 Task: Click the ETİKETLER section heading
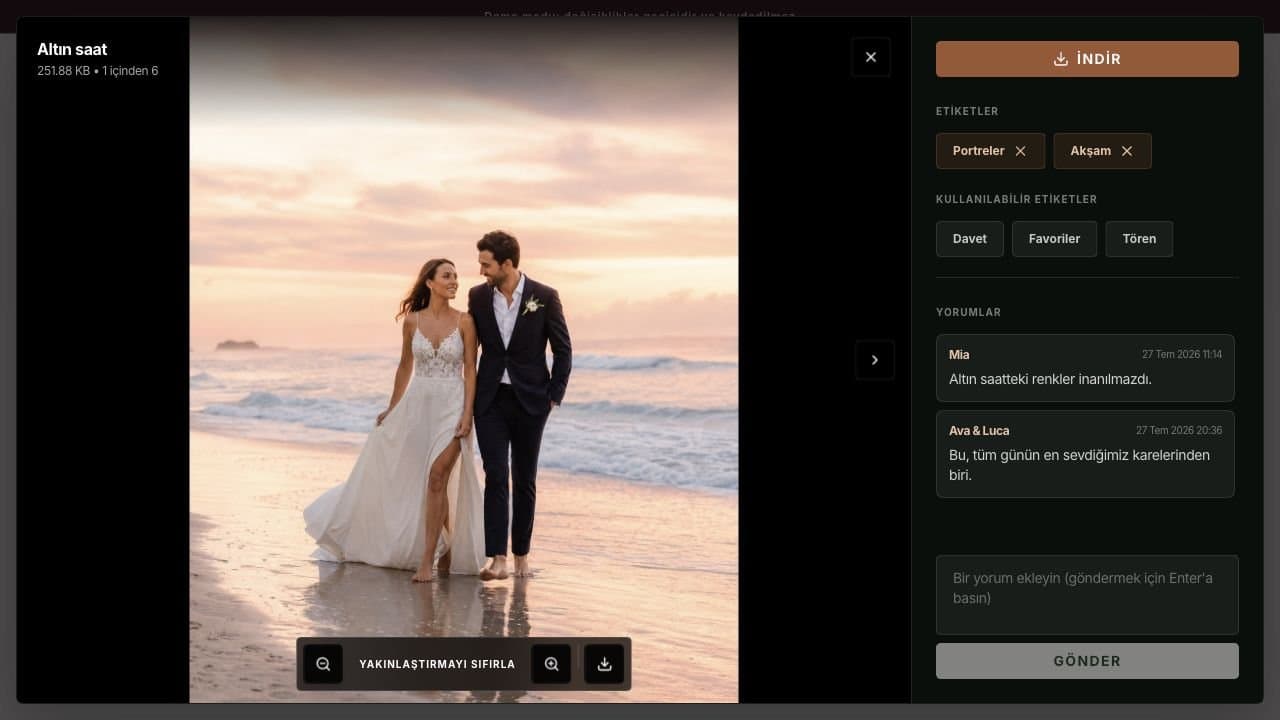point(967,111)
